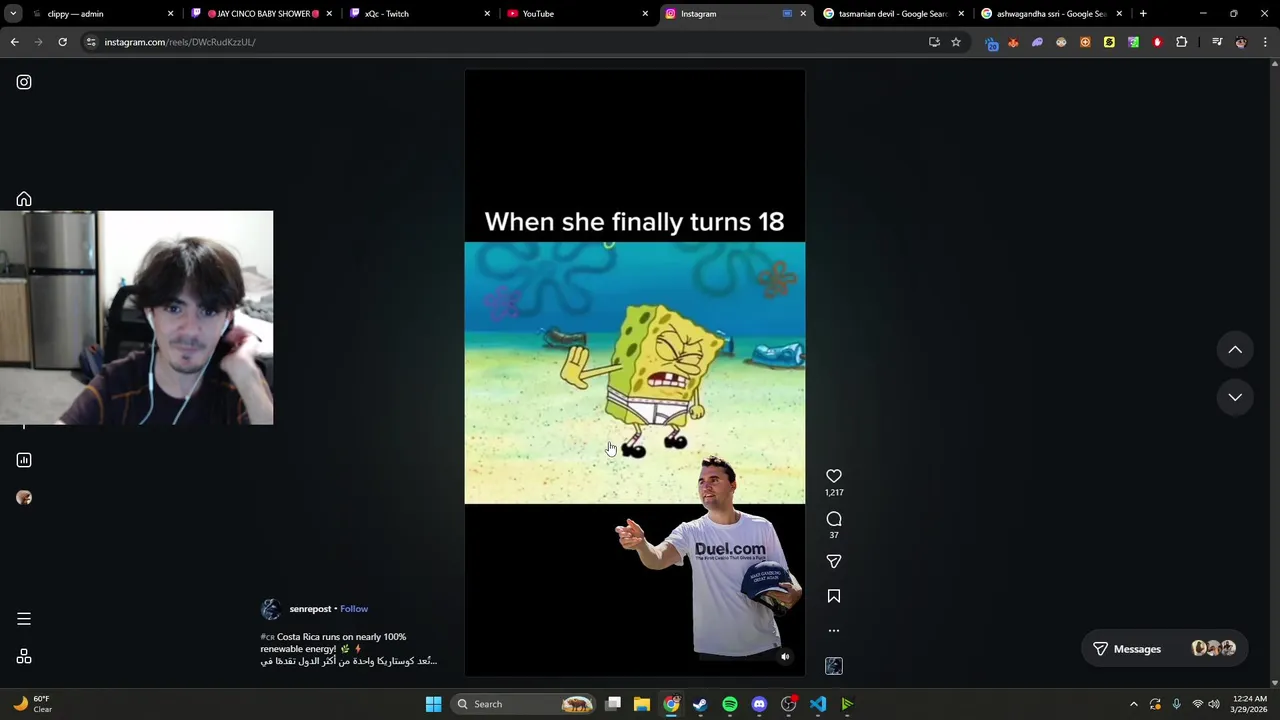Screen dimensions: 1280x720
Task: Open File Explorer from taskbar
Action: pyautogui.click(x=642, y=704)
